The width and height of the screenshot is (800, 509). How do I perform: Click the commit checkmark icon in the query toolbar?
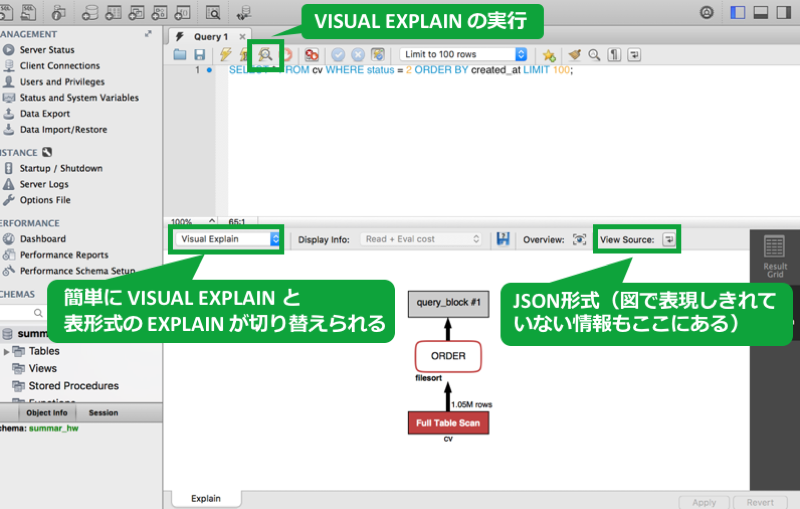pyautogui.click(x=338, y=55)
